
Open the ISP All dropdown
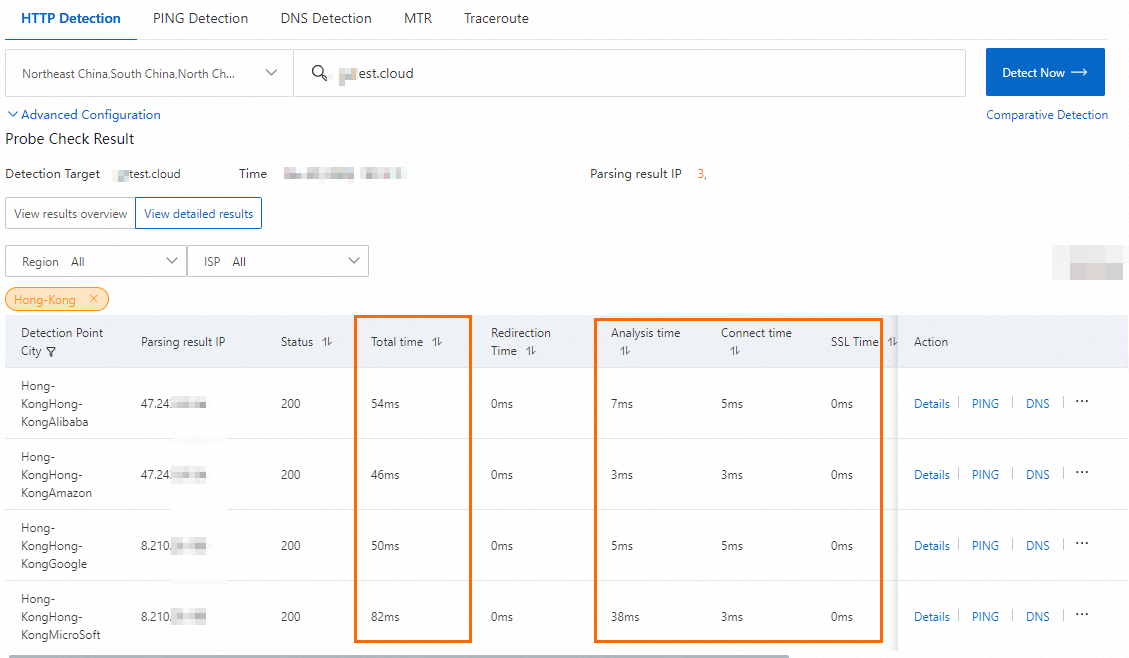point(278,261)
